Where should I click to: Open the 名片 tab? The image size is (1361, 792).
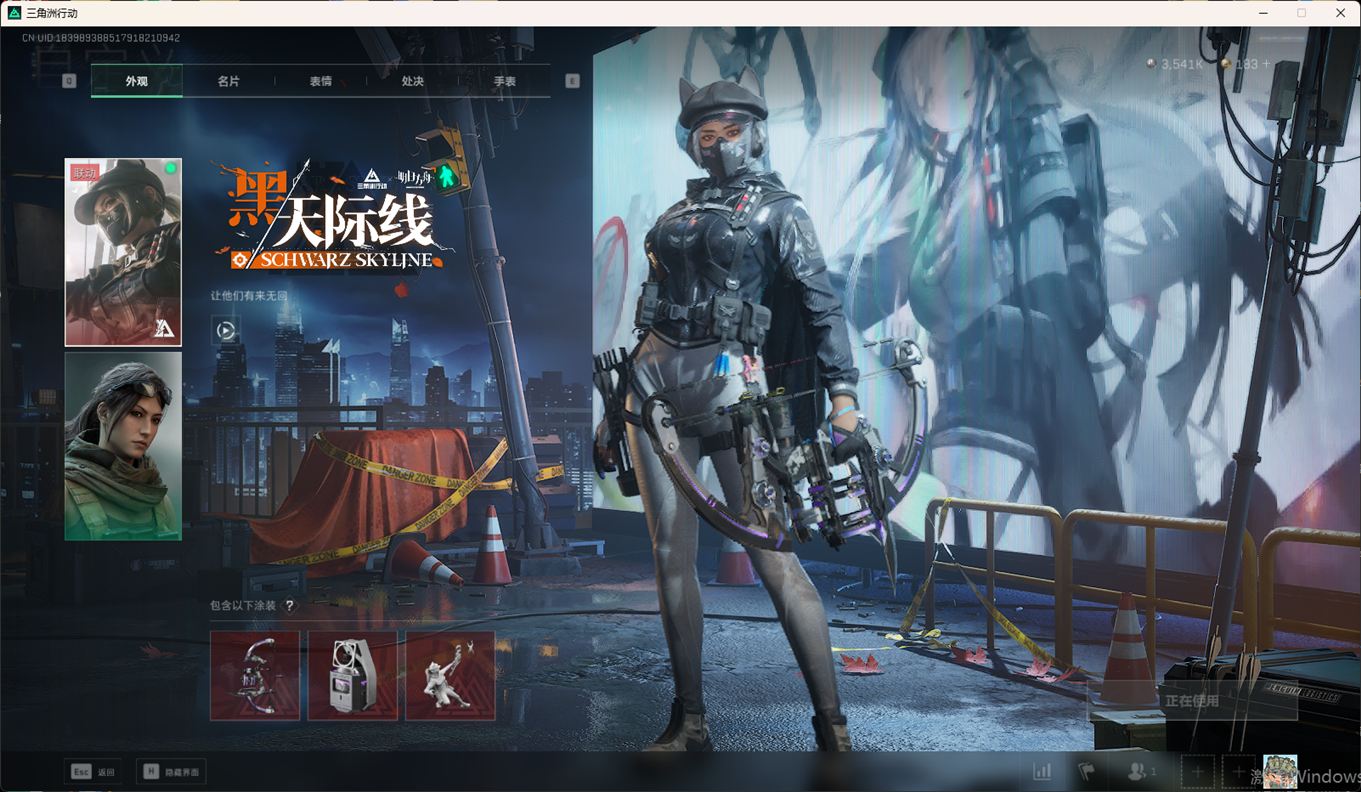[x=229, y=81]
